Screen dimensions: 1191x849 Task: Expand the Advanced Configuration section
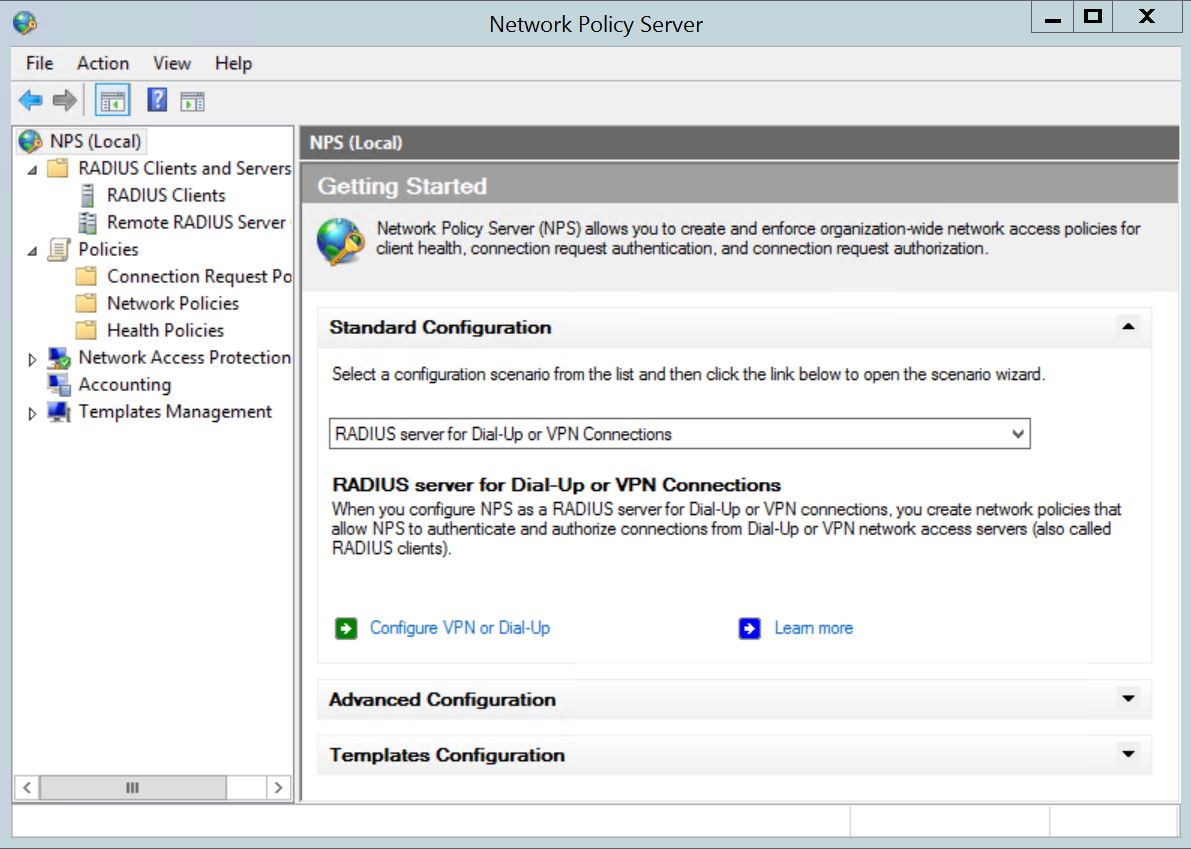pyautogui.click(x=1128, y=699)
